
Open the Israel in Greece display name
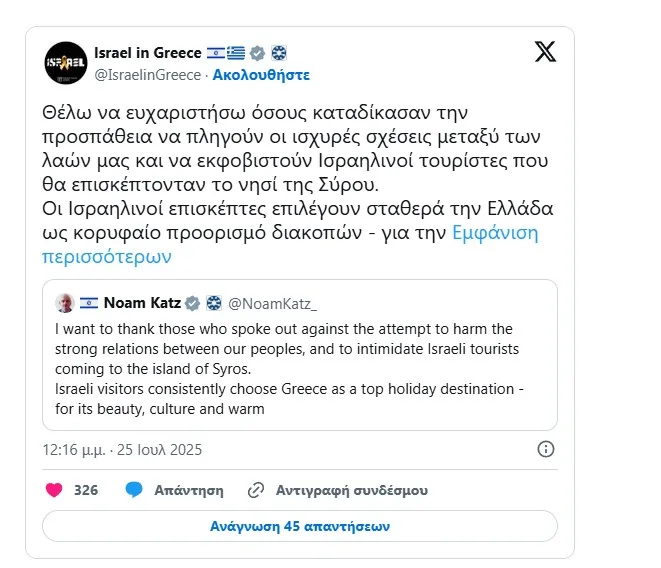tap(148, 52)
